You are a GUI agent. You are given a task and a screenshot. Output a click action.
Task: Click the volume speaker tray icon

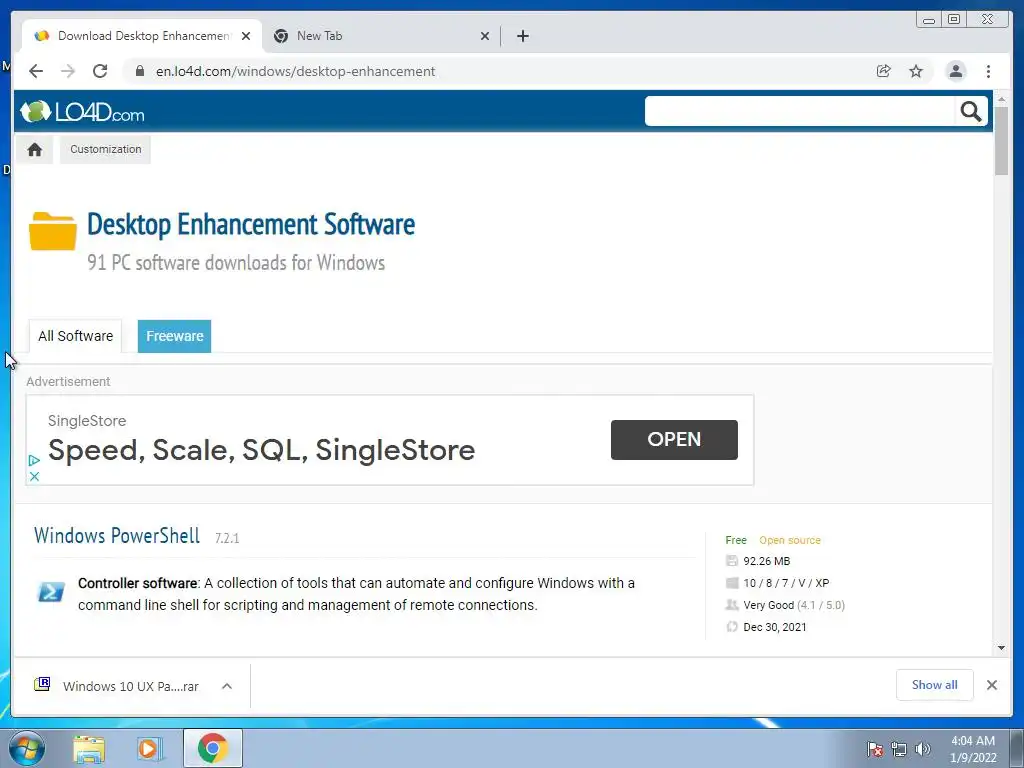point(923,749)
